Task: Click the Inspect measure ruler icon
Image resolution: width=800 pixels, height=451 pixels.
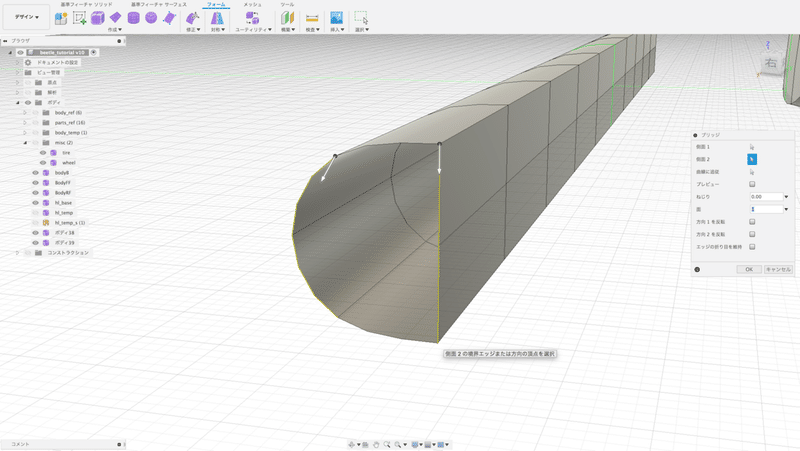Action: (x=312, y=18)
